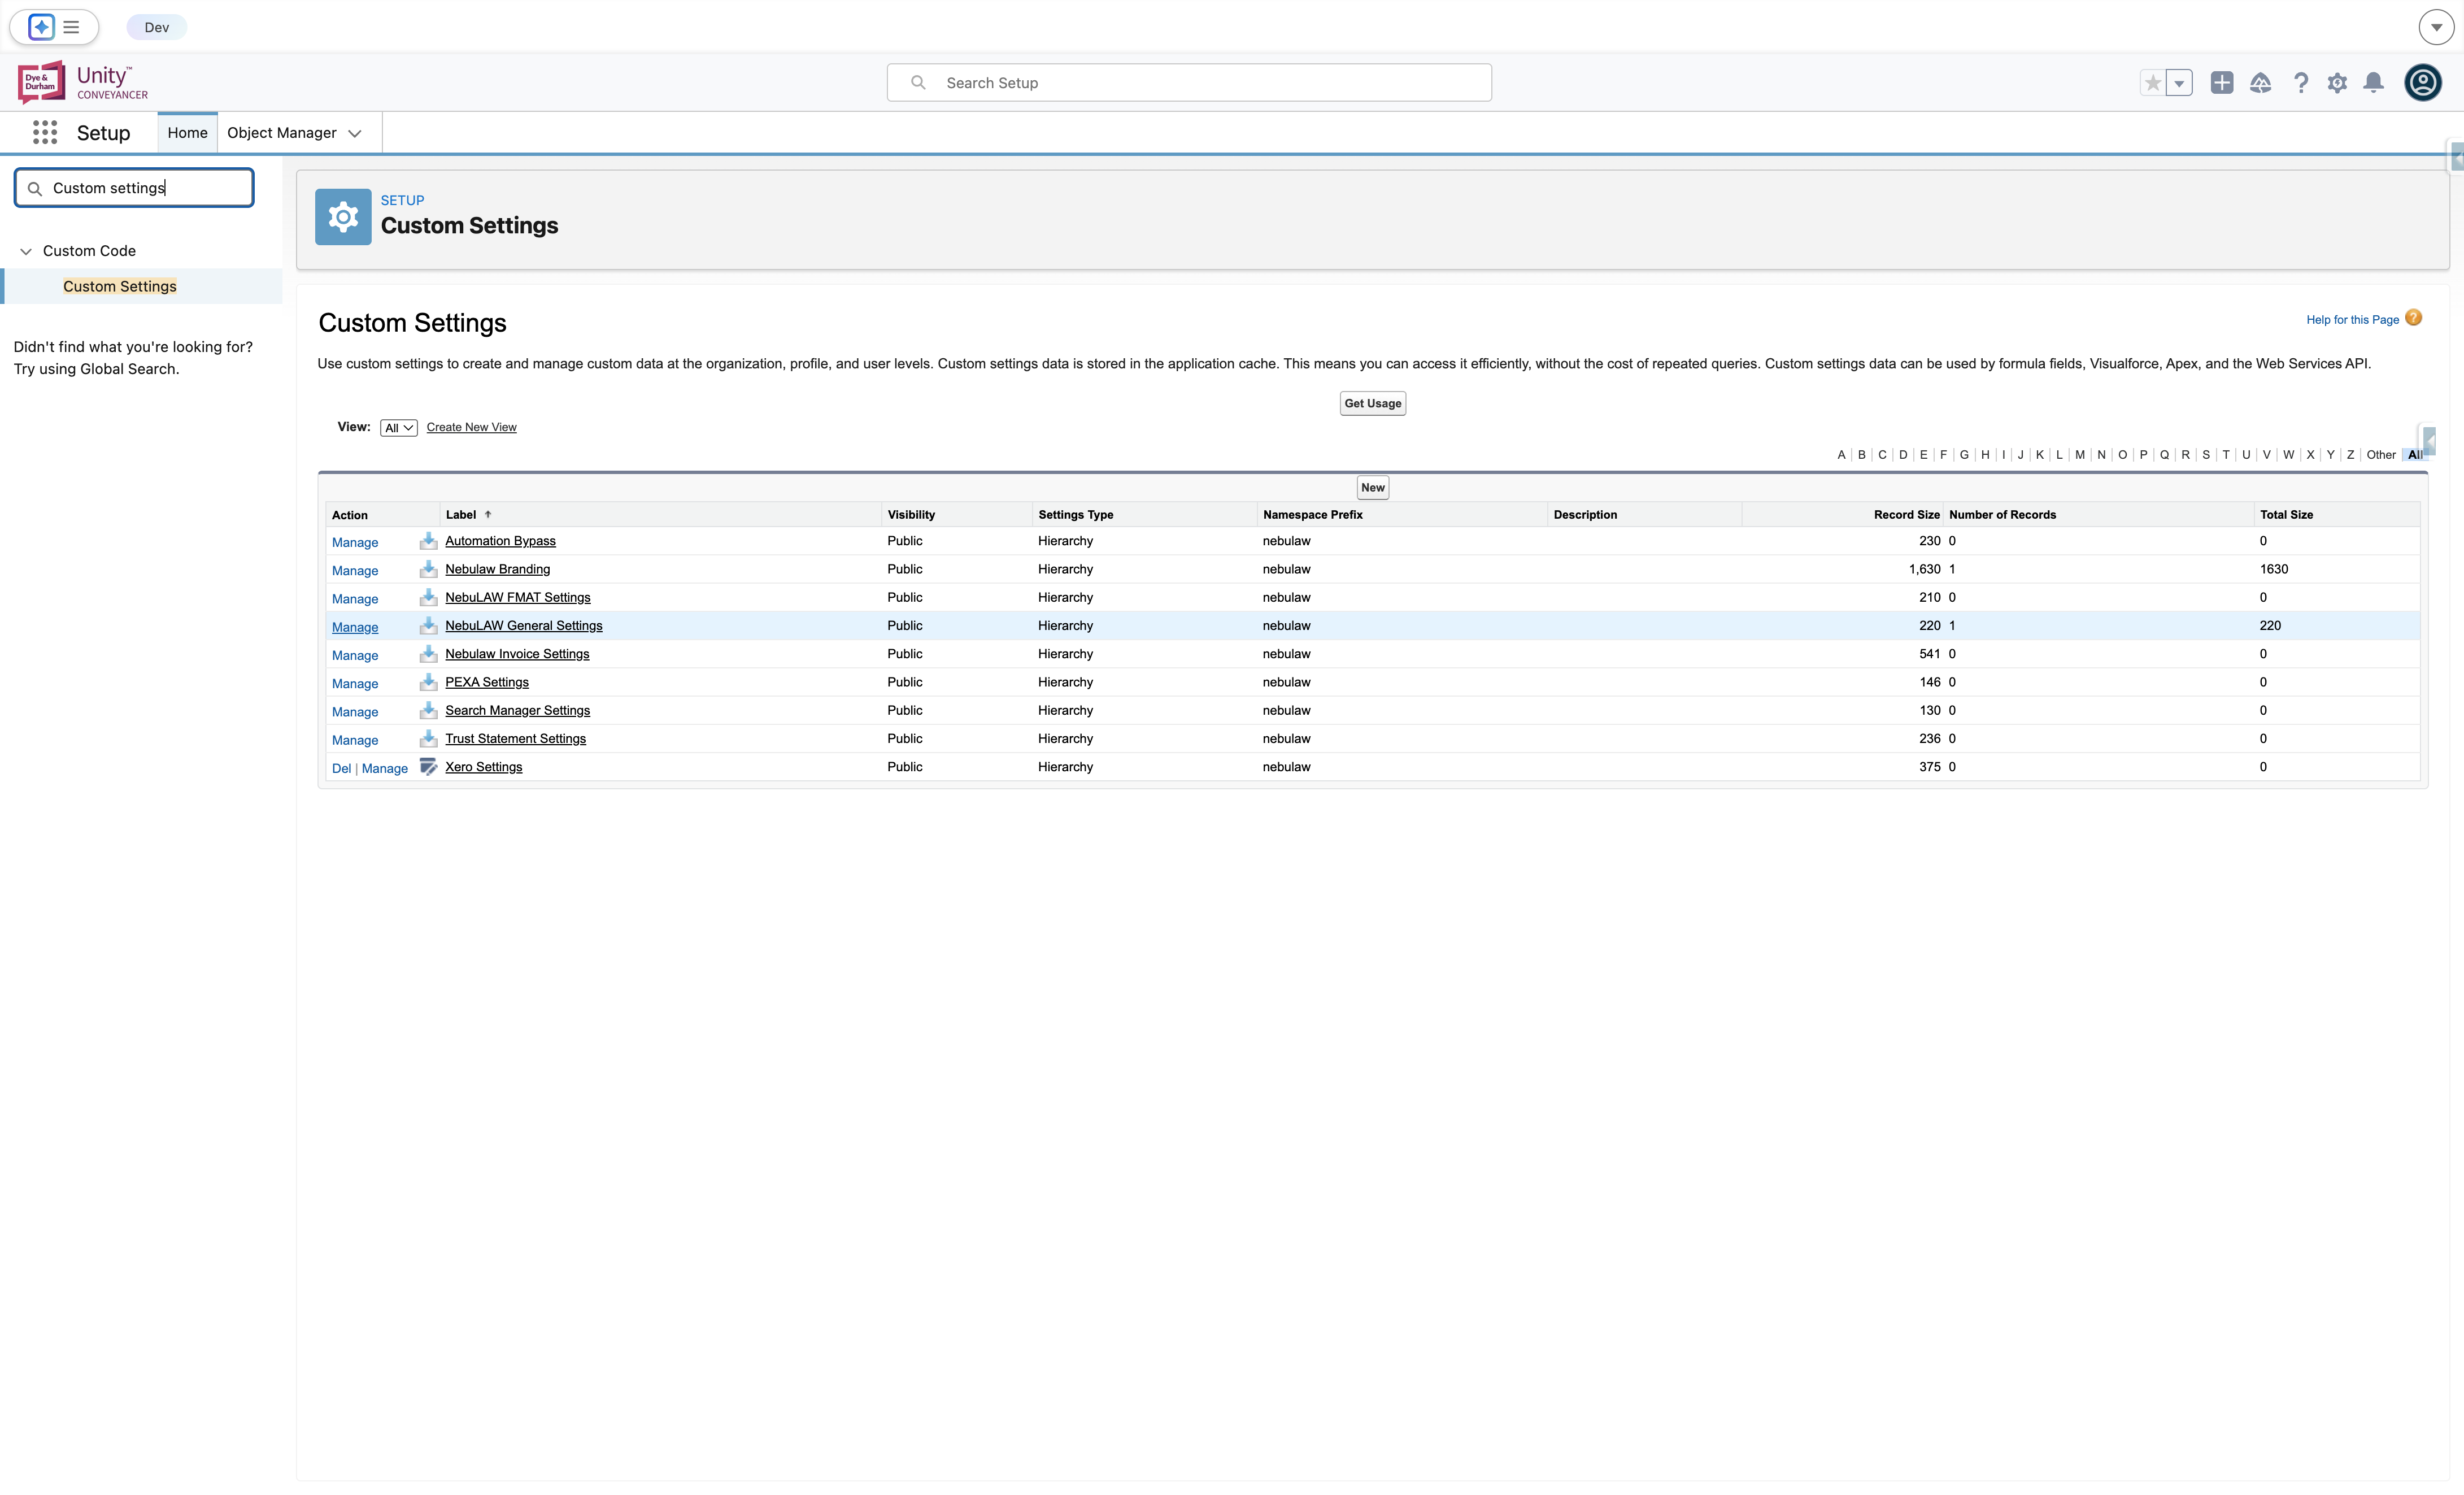Sort by the Label column header
The width and height of the screenshot is (2464, 1495).
[461, 514]
